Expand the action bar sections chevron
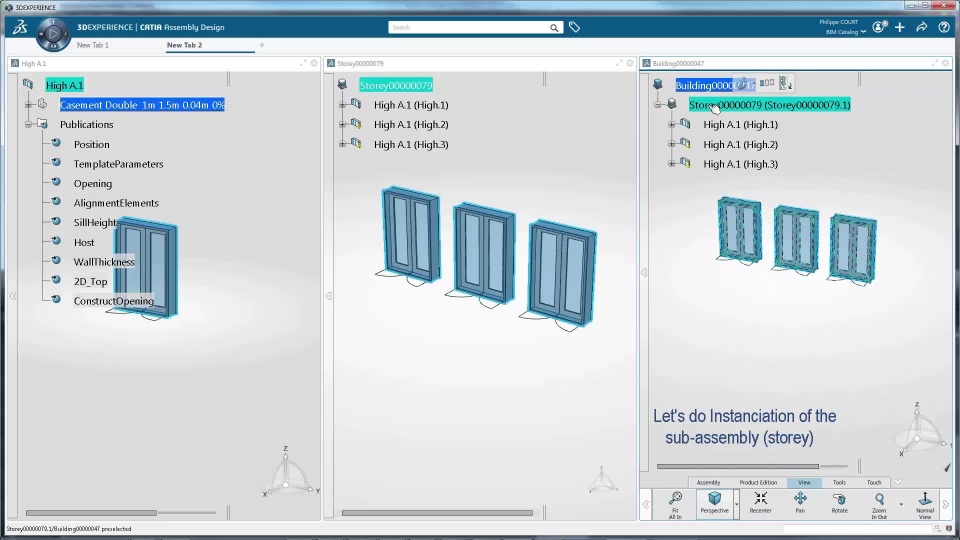This screenshot has height=540, width=960. click(898, 482)
